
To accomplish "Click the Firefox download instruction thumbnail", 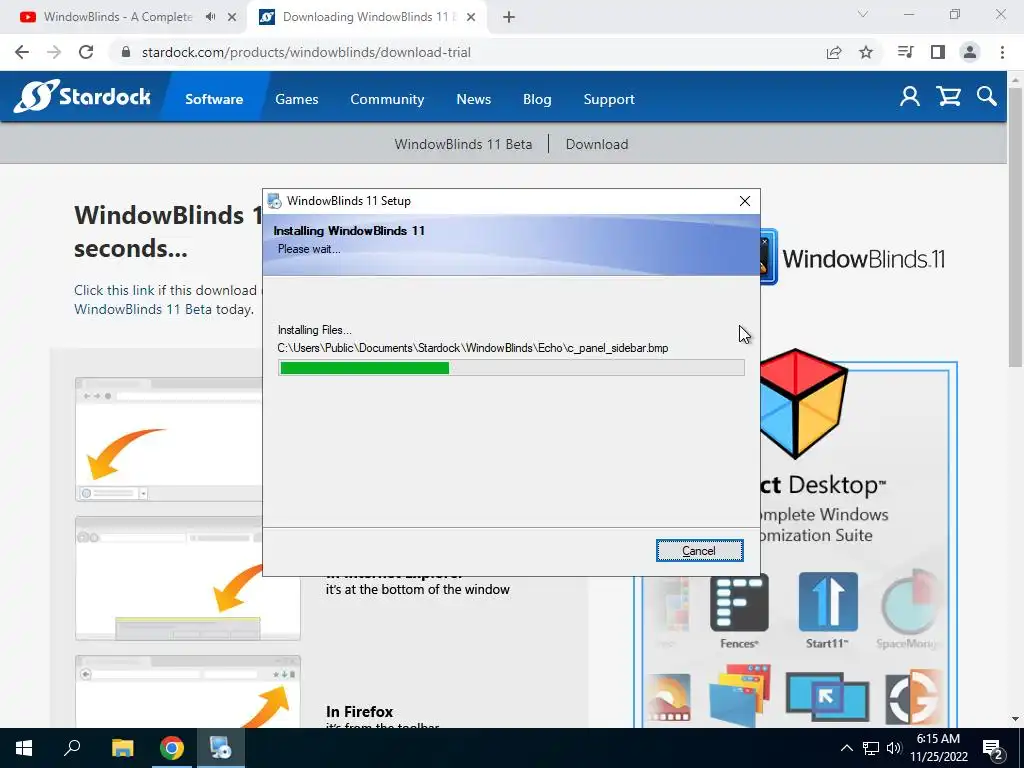I will point(188,692).
